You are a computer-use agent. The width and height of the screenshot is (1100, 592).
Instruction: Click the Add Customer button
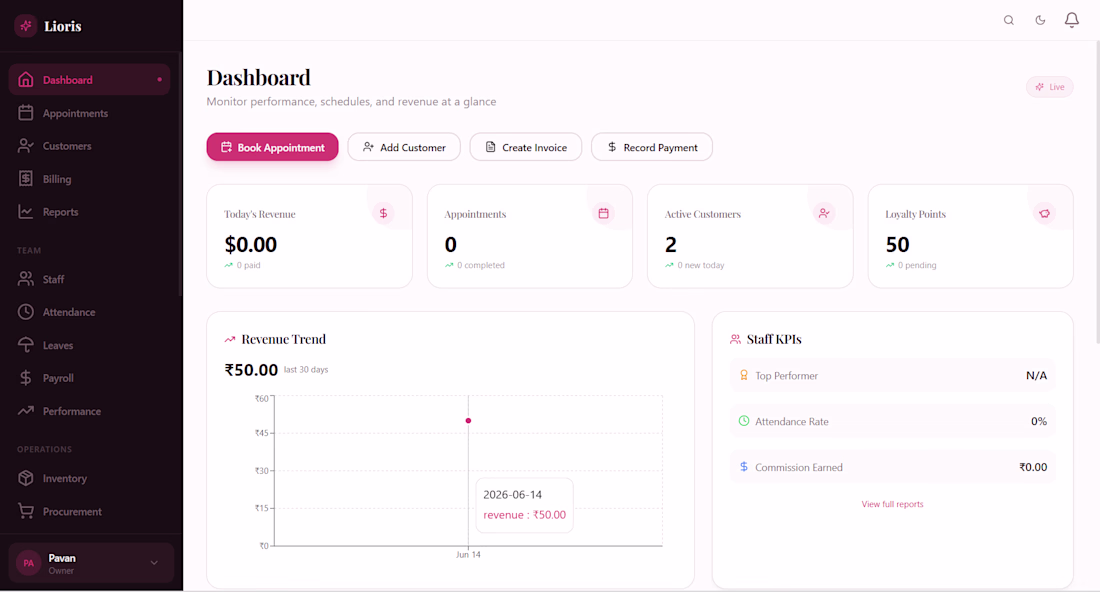coord(404,147)
